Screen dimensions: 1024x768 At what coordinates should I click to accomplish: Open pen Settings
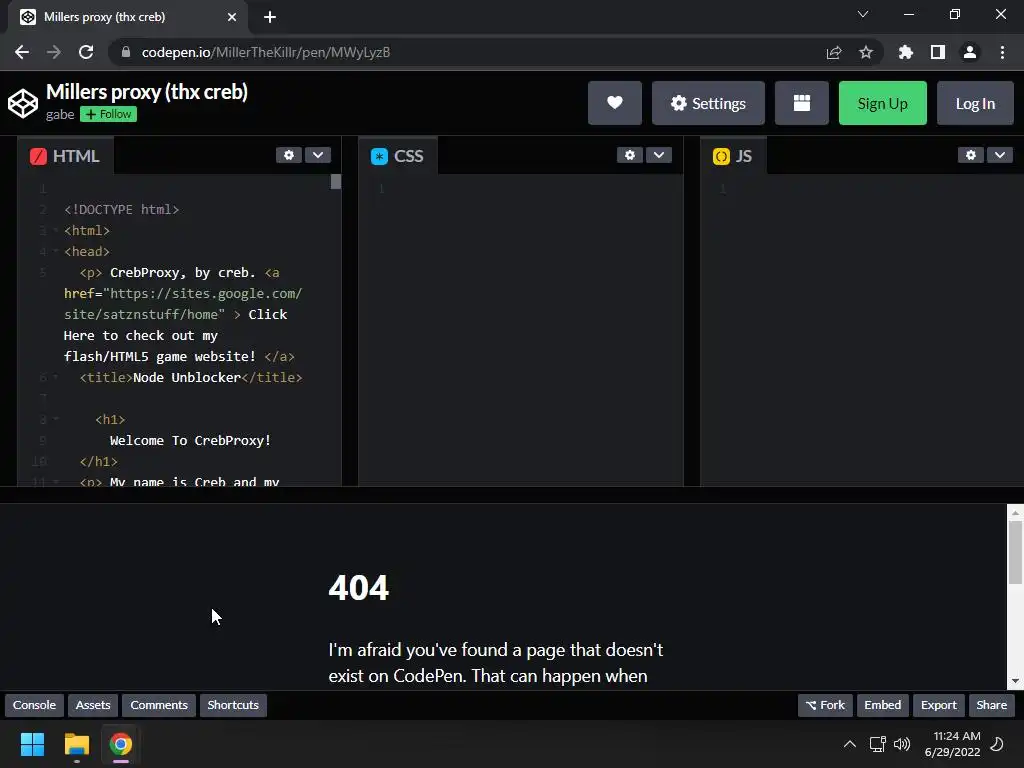[x=708, y=103]
